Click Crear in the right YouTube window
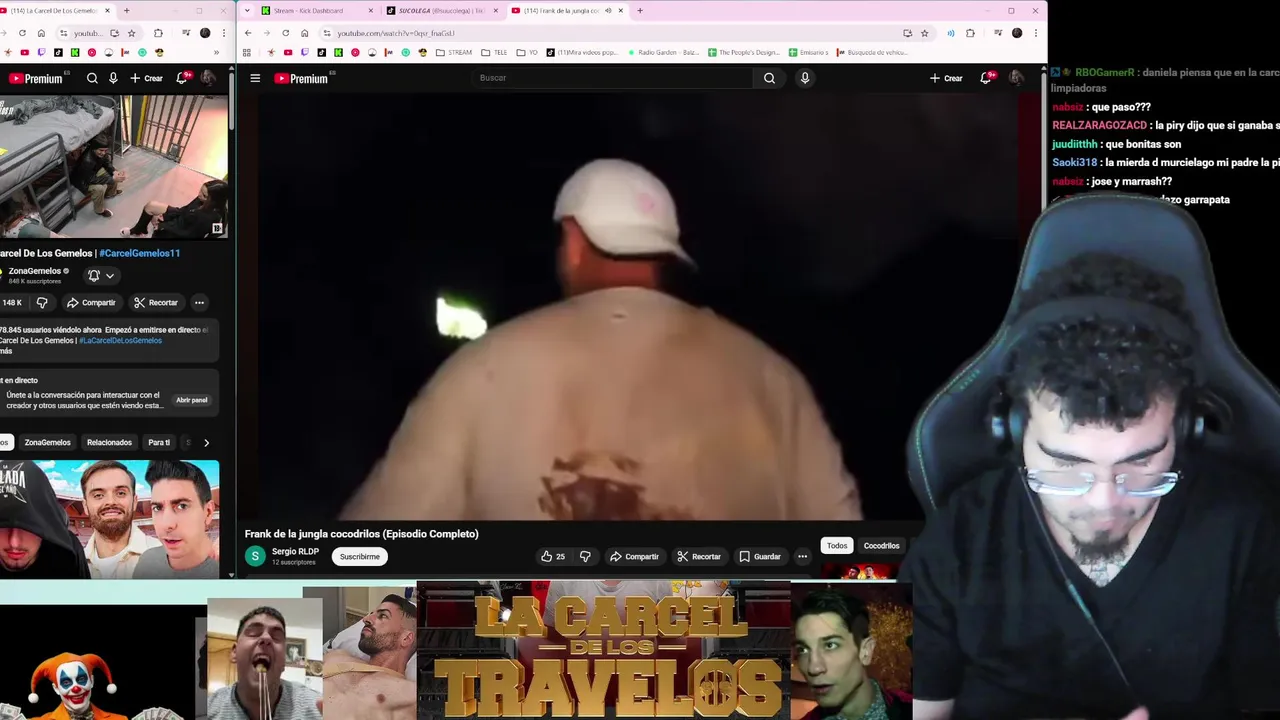 [x=946, y=78]
